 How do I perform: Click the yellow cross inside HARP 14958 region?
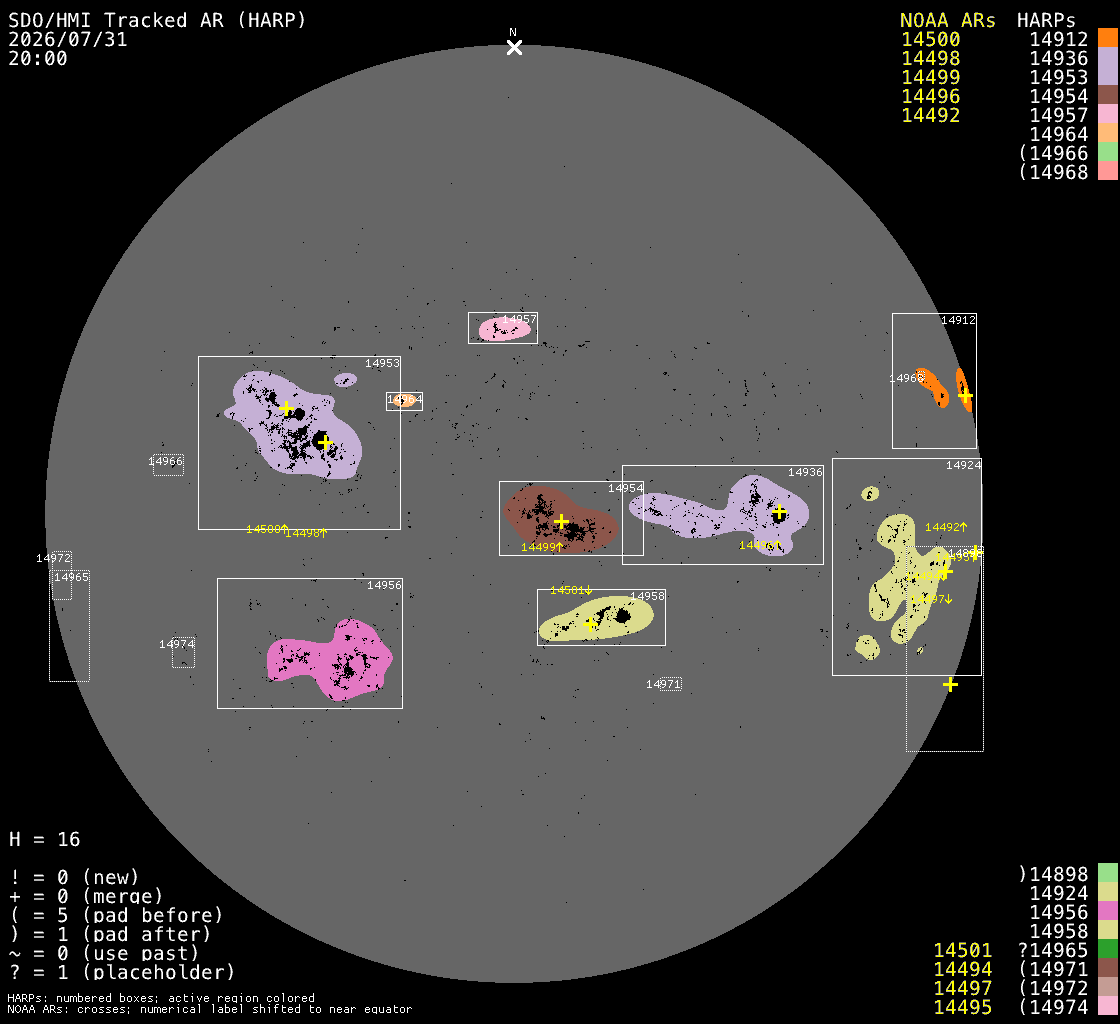[x=590, y=625]
